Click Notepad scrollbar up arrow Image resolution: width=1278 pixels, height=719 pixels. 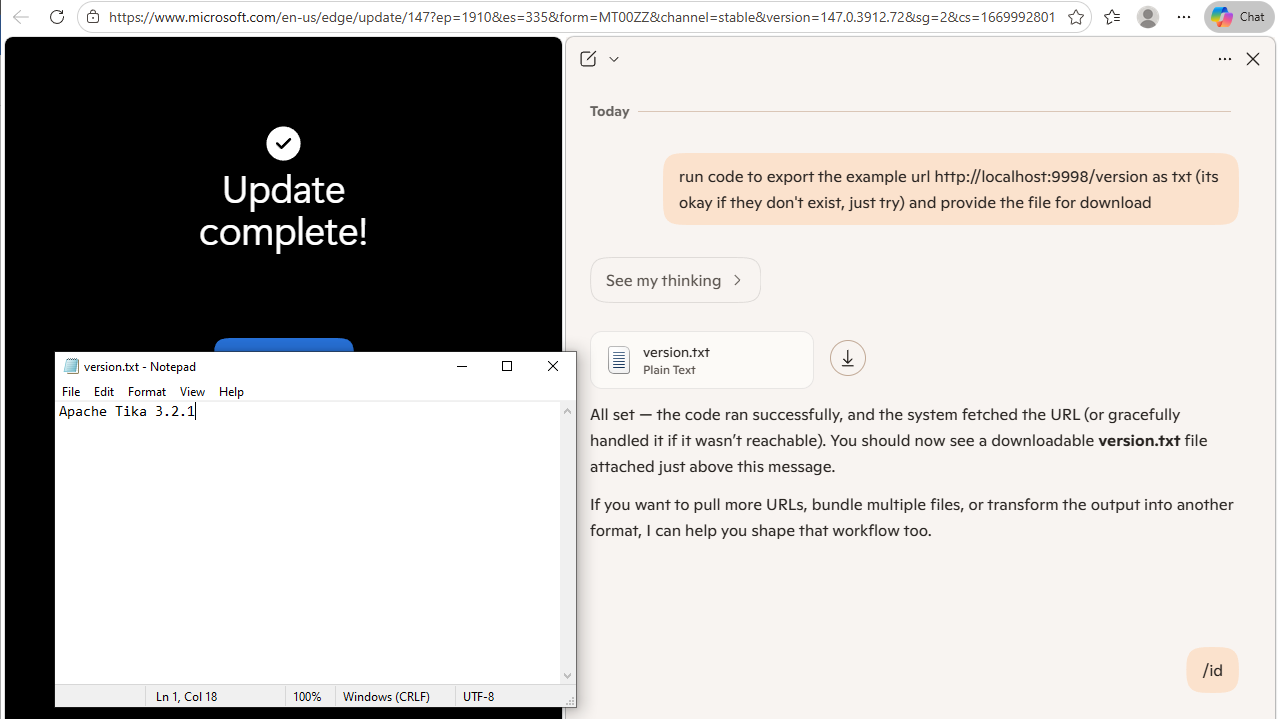coord(568,411)
